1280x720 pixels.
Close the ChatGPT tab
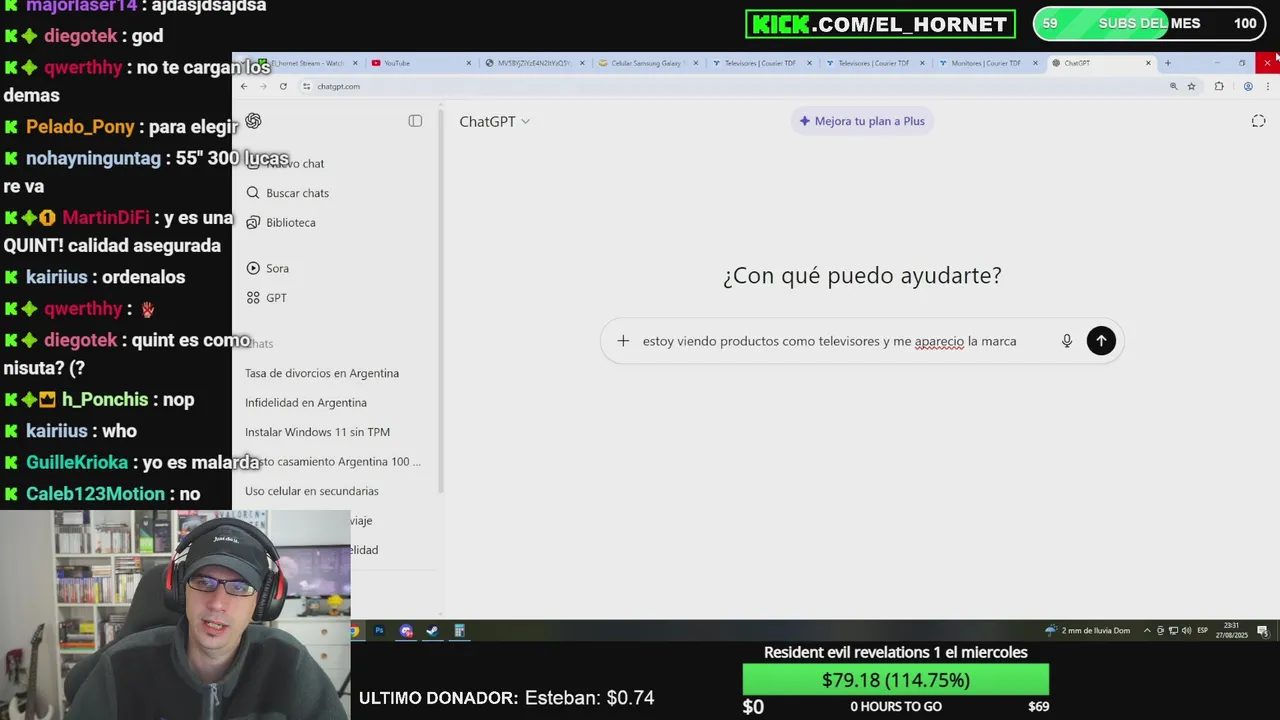pyautogui.click(x=1148, y=63)
